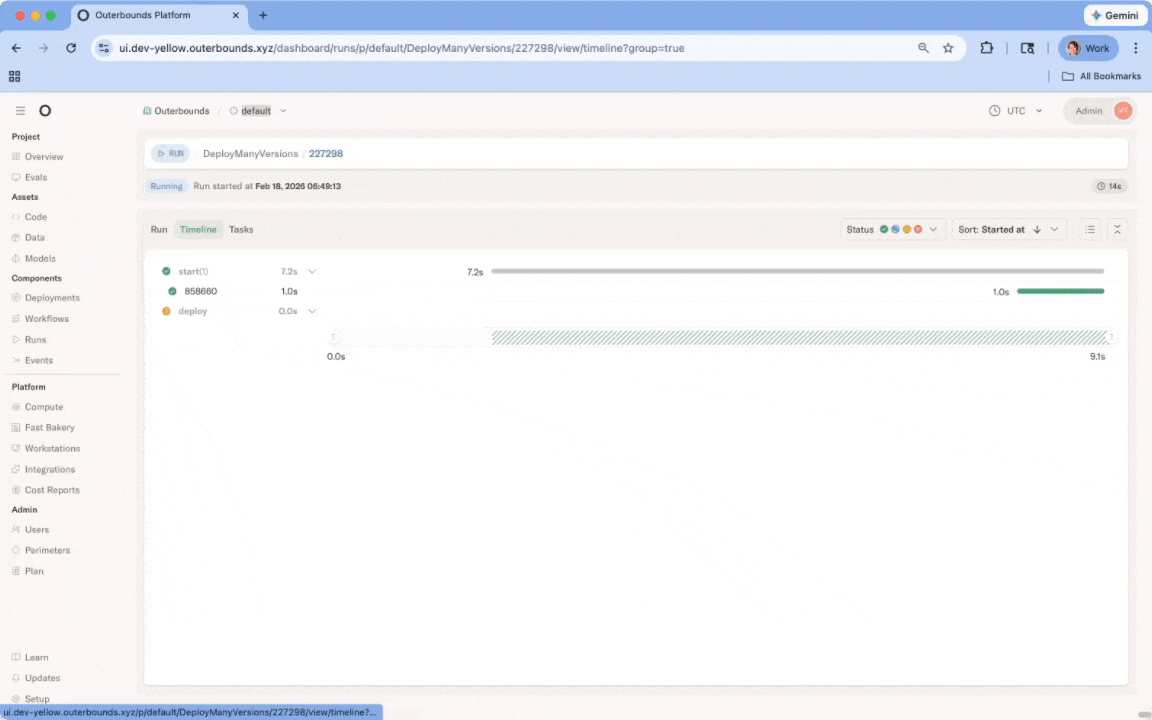Select the Outerbounds Platform browser tab
Screen dimensions: 1152x720
pyautogui.click(x=160, y=15)
